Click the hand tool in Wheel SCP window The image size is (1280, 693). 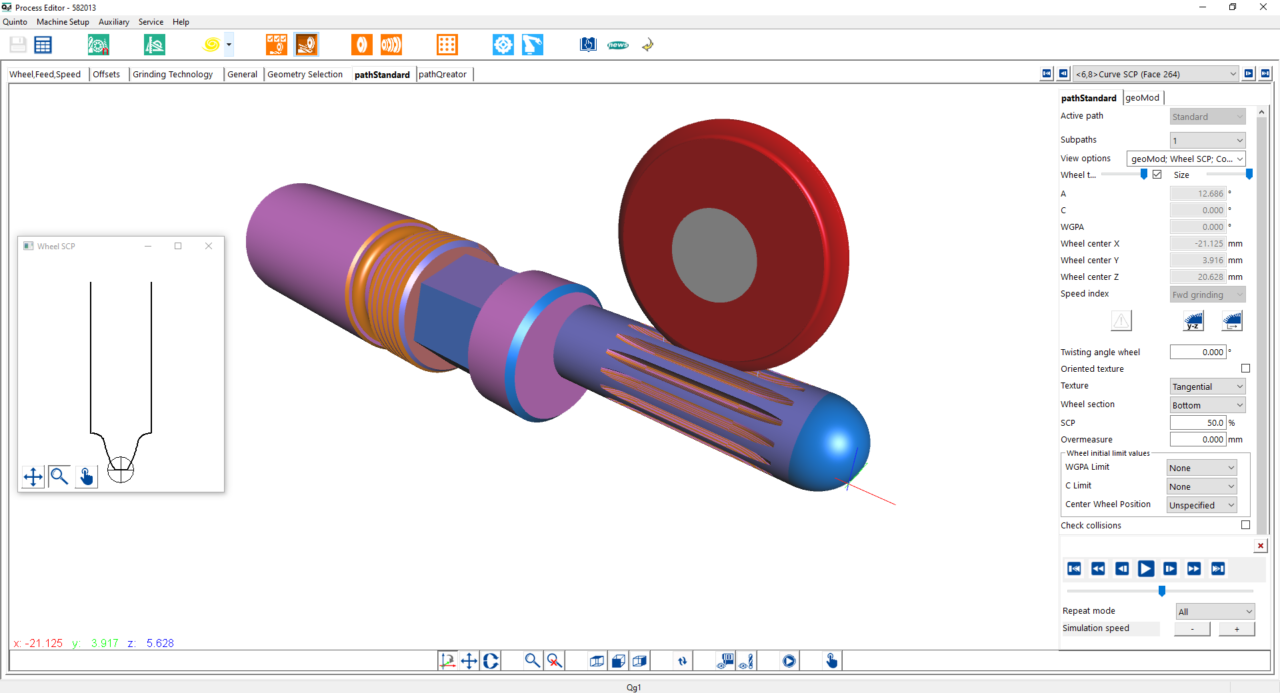tap(86, 477)
